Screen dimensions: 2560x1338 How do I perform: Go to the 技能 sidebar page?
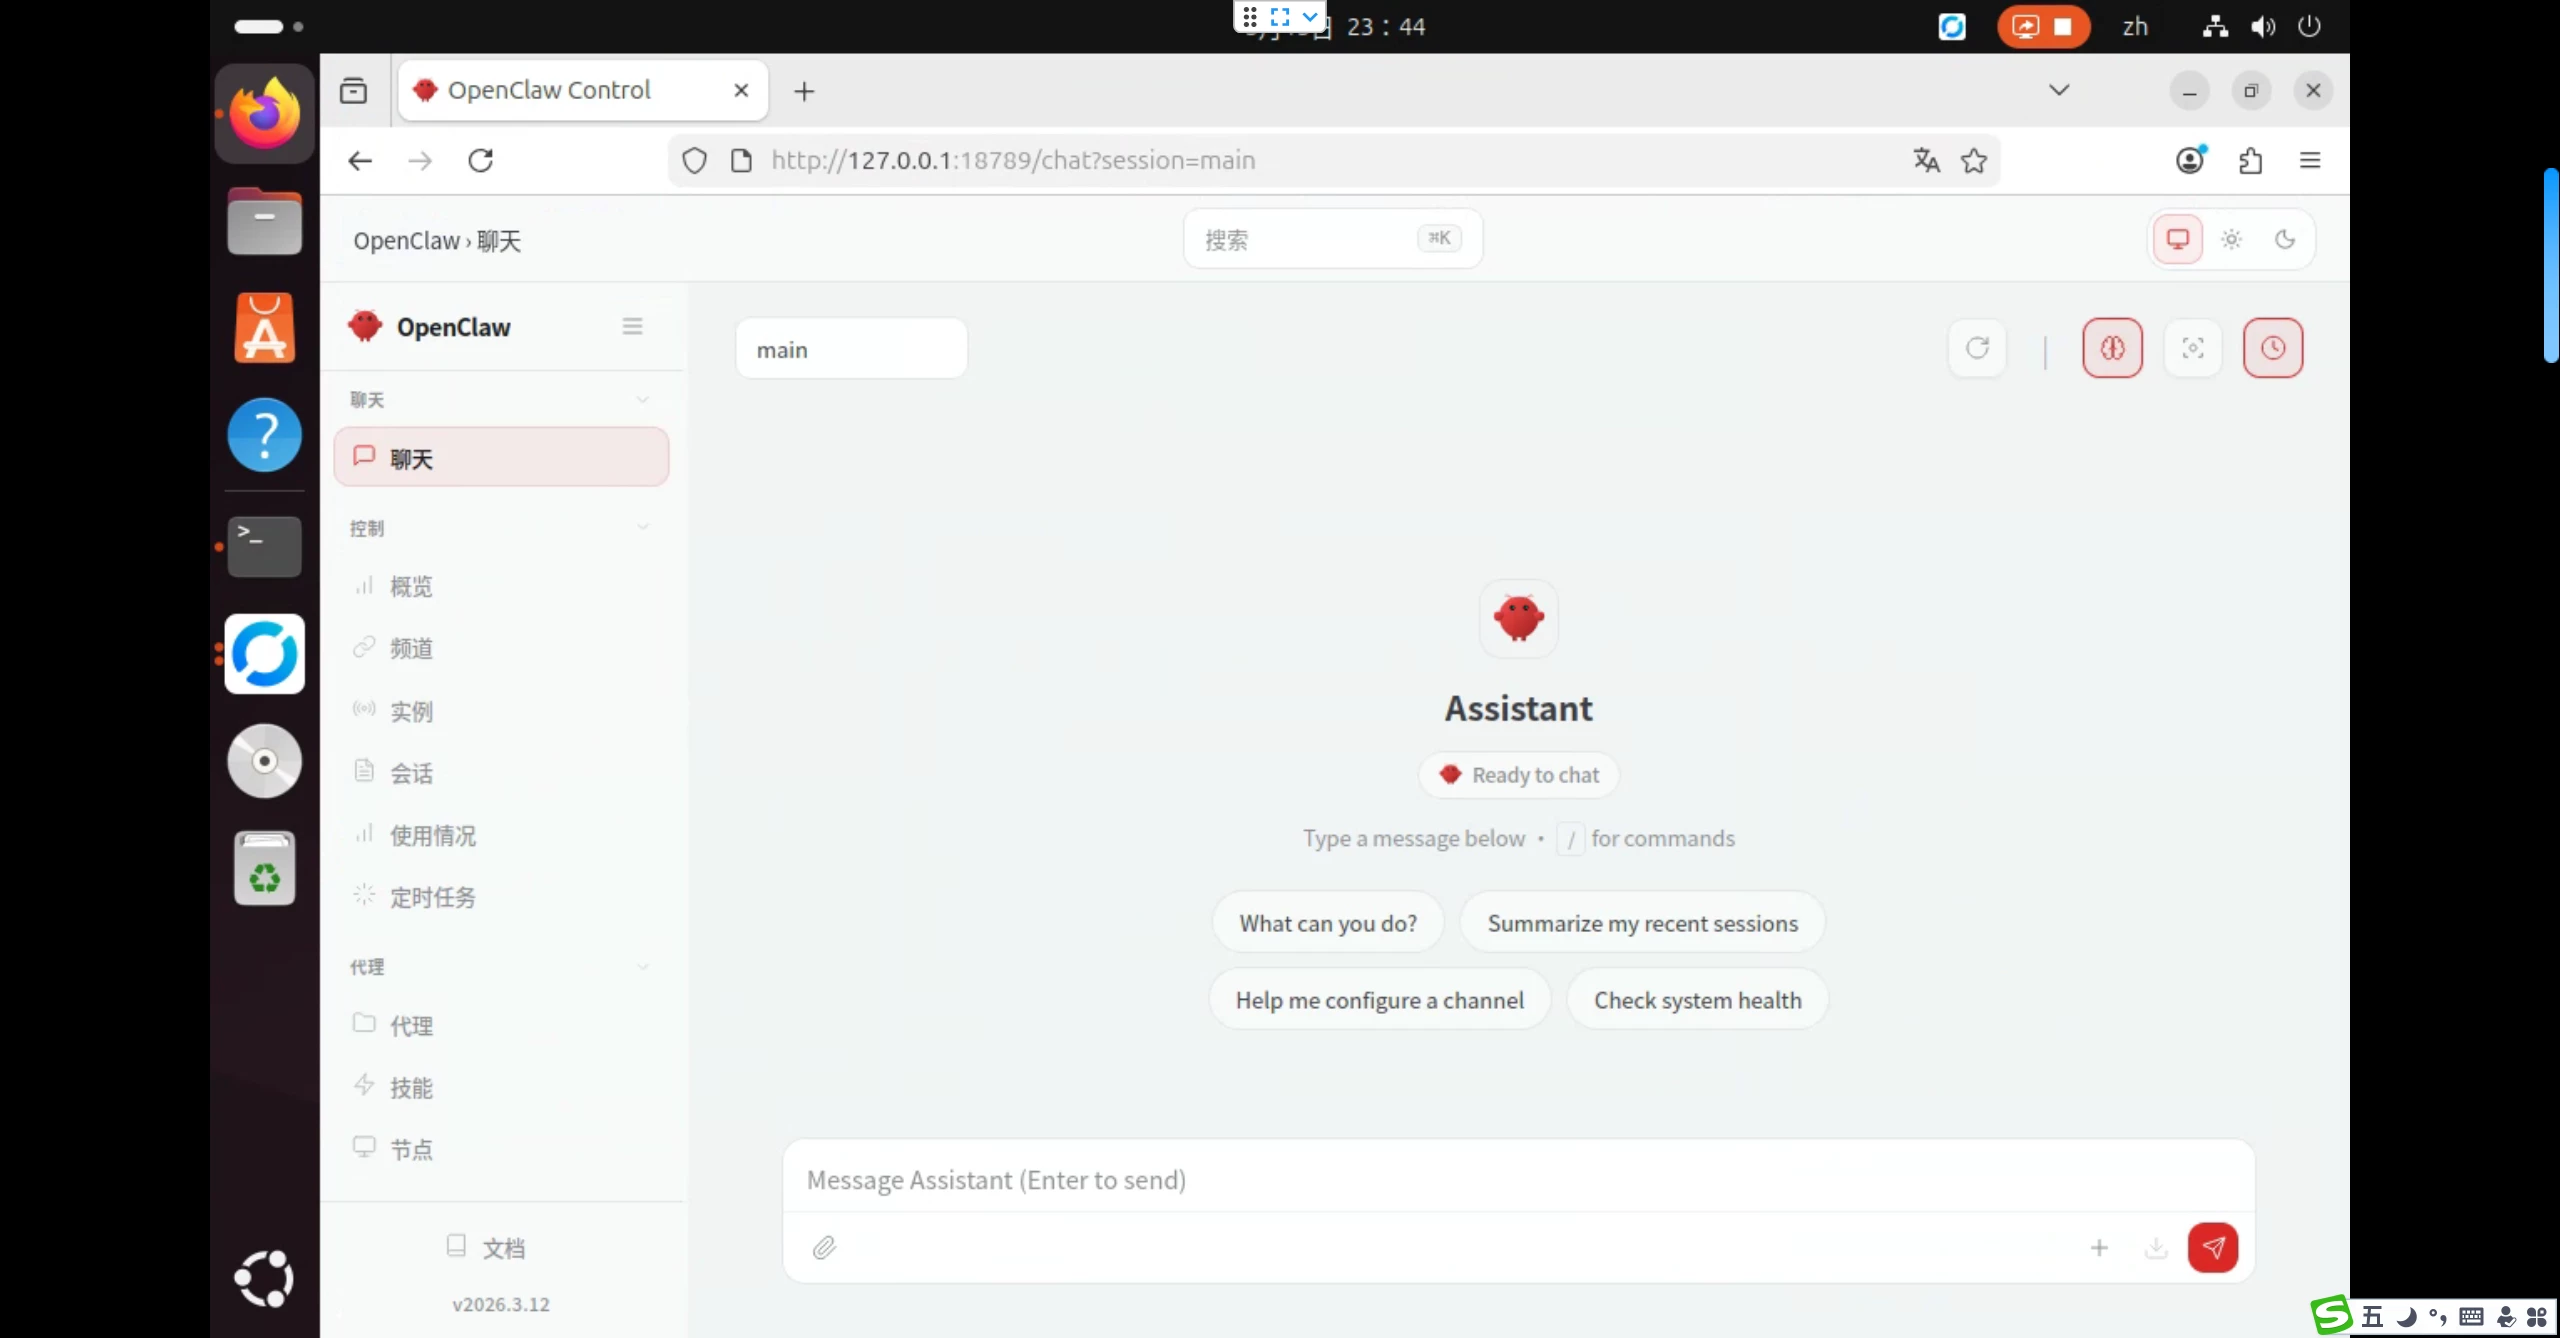411,1087
